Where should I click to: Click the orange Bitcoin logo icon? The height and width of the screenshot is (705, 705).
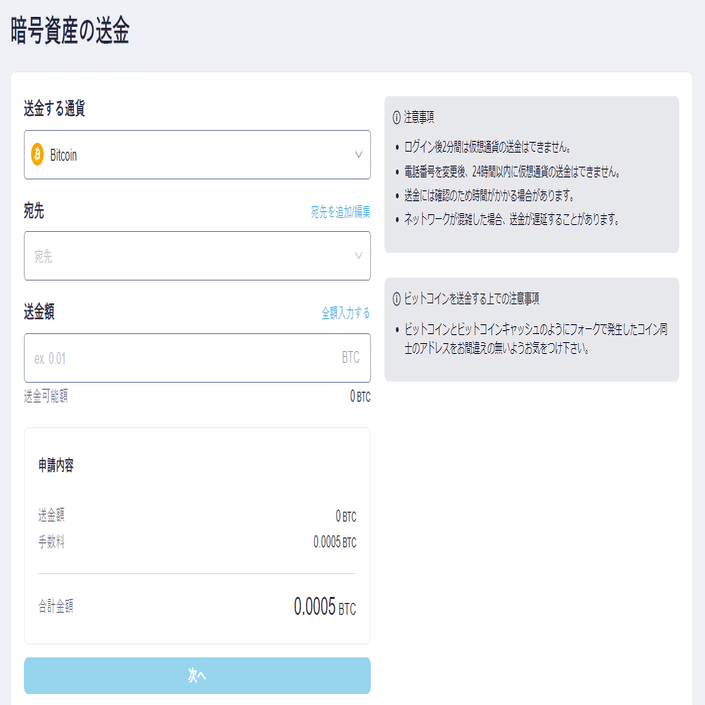(x=37, y=154)
